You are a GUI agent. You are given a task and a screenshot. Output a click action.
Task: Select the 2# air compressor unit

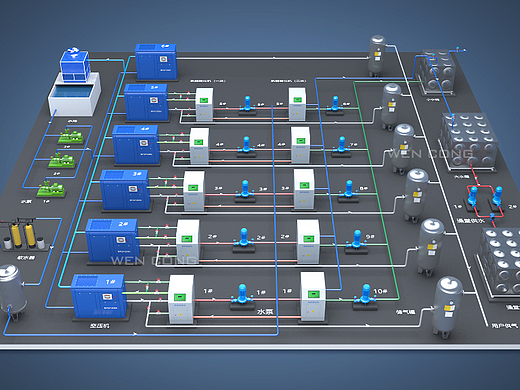click(x=112, y=240)
